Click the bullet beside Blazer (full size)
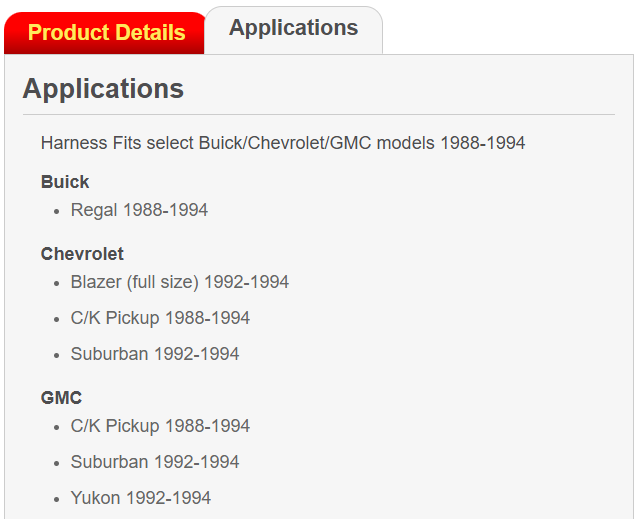This screenshot has height=519, width=643. click(57, 283)
